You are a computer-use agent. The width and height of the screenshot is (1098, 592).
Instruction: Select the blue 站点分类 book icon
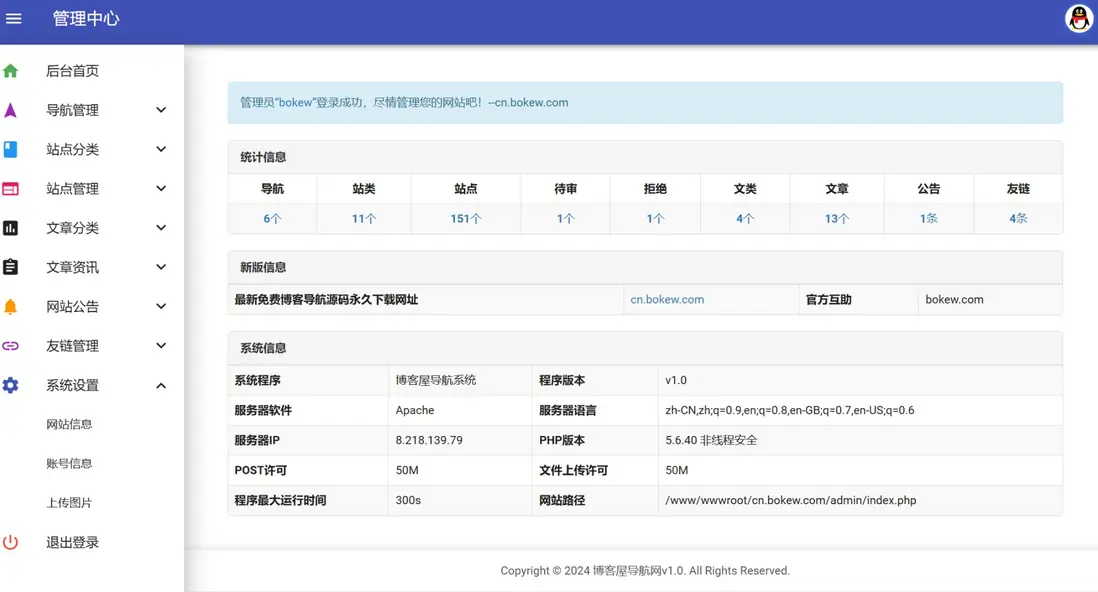9,149
